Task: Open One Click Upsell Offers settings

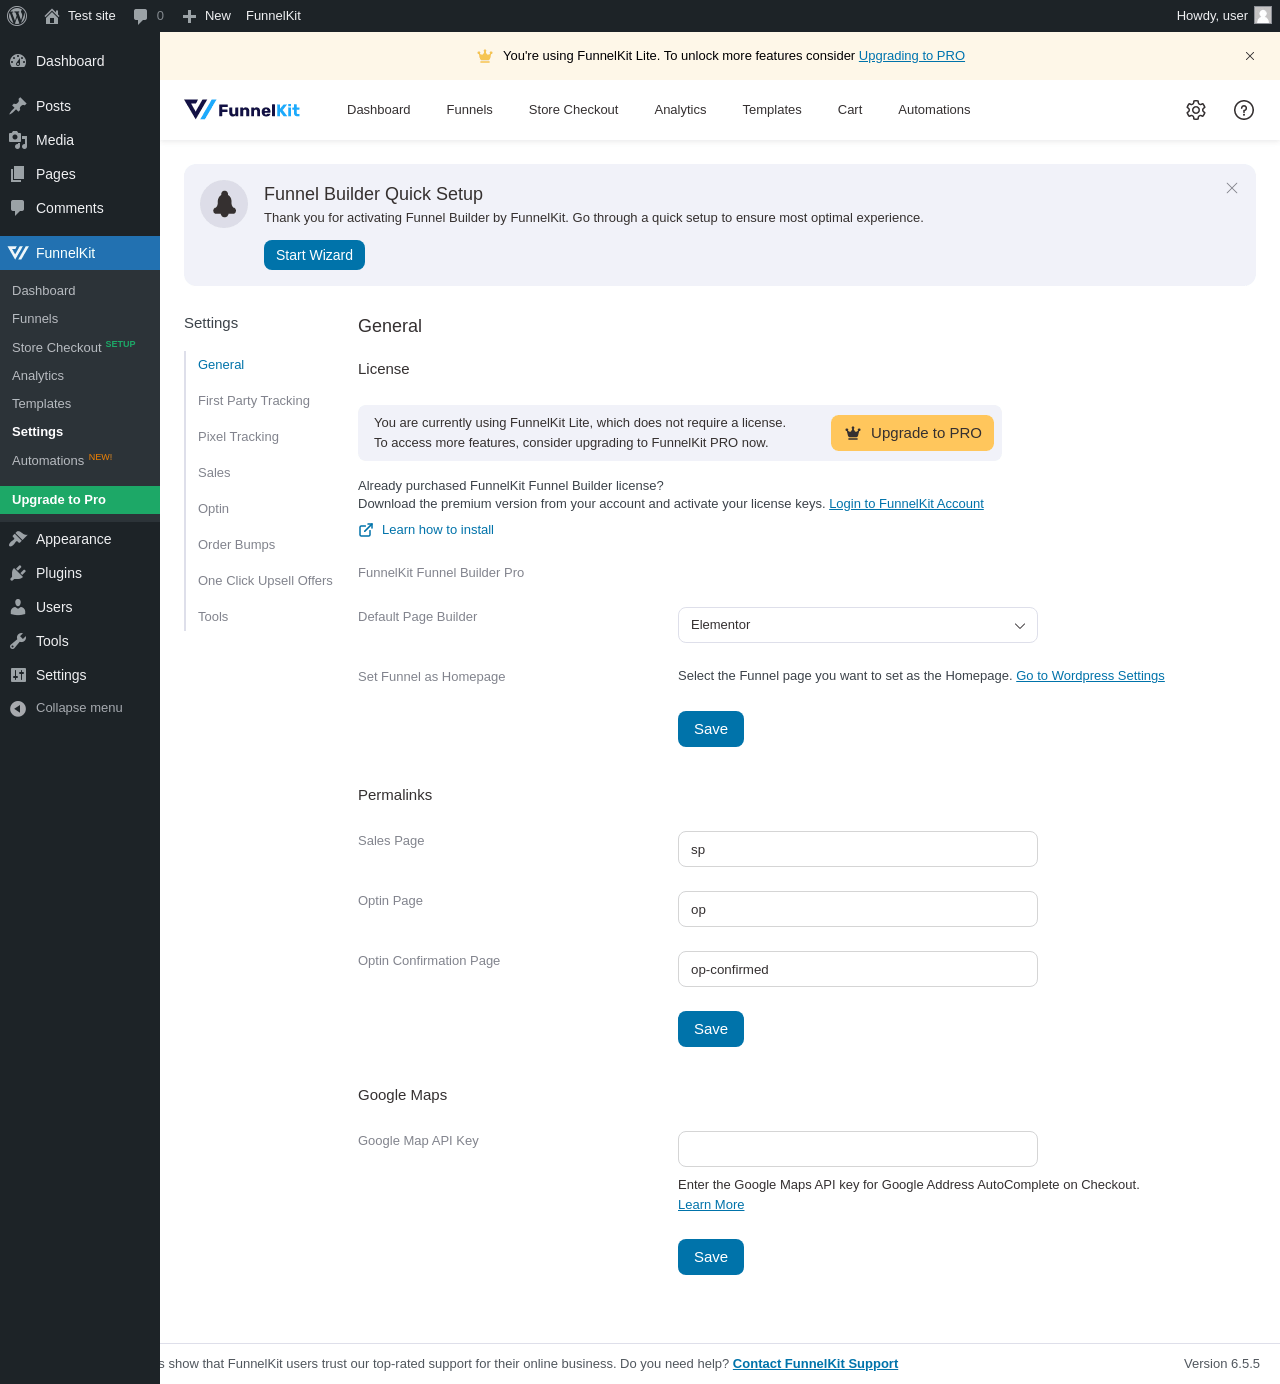Action: click(x=265, y=581)
